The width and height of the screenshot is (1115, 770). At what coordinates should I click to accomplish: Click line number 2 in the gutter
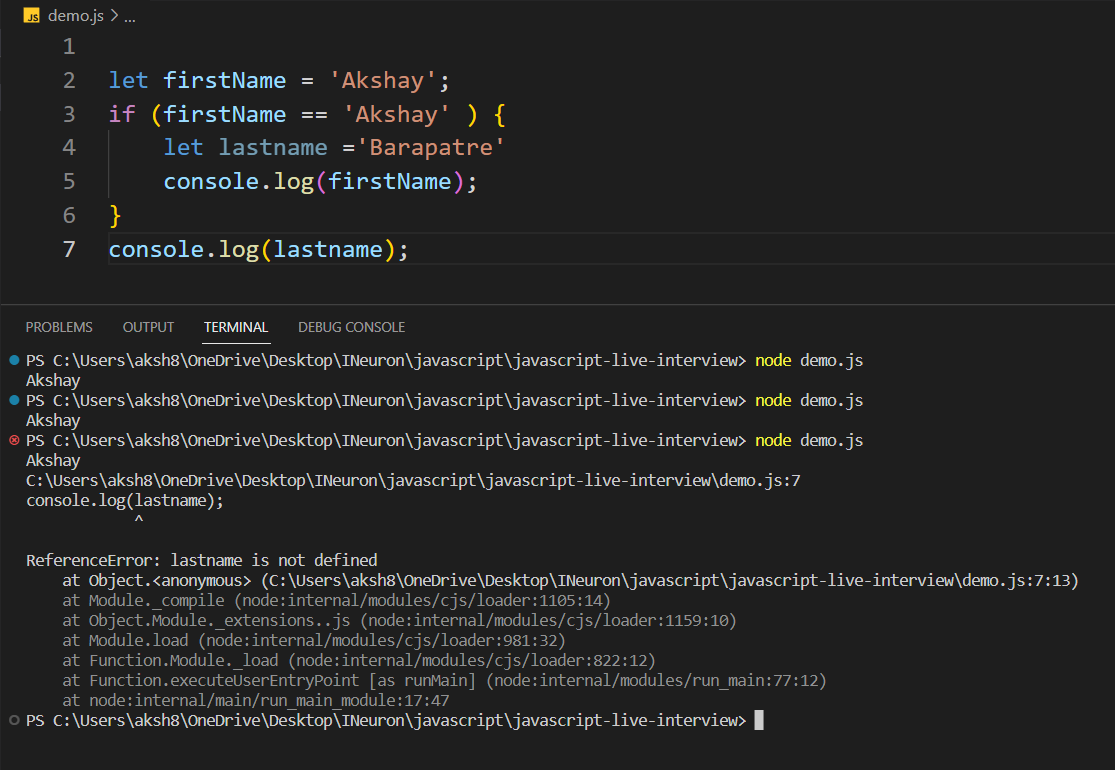click(69, 80)
